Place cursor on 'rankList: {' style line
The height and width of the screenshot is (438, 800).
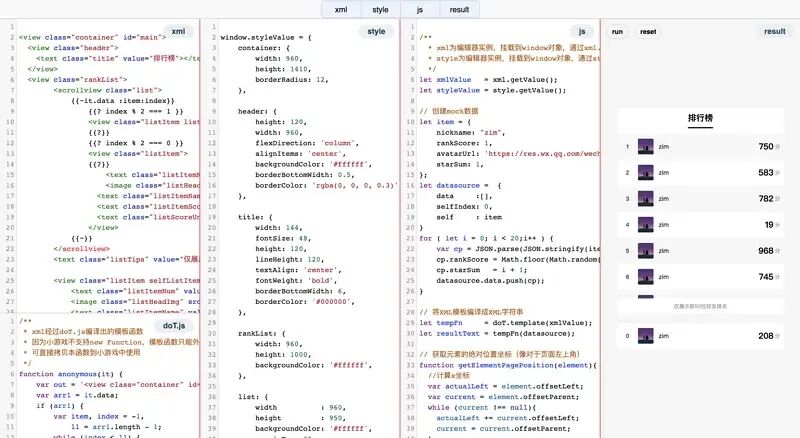262,333
